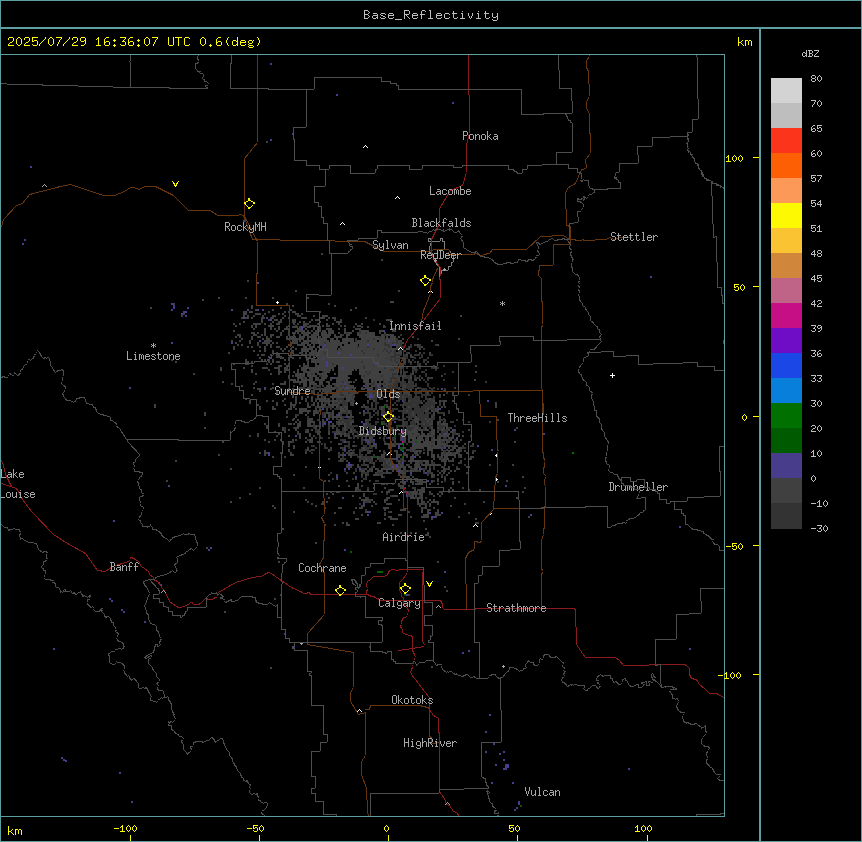The image size is (862, 842).
Task: Click the Stettler city label
Action: coord(634,237)
